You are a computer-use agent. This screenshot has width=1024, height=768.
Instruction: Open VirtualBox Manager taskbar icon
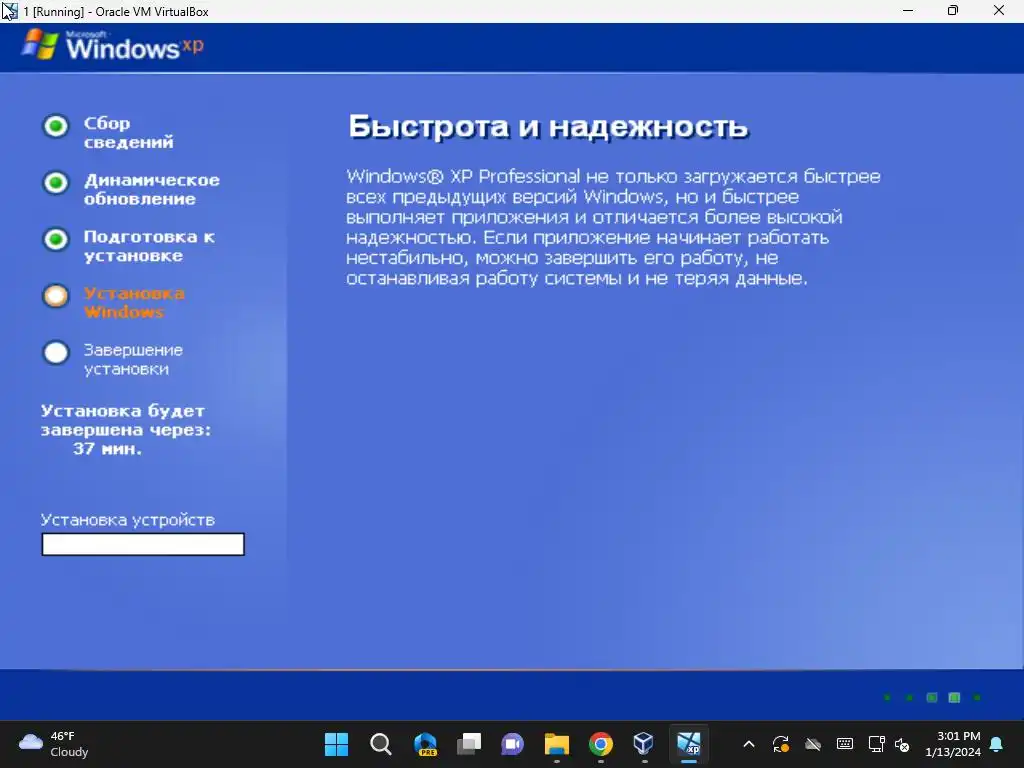(x=644, y=744)
